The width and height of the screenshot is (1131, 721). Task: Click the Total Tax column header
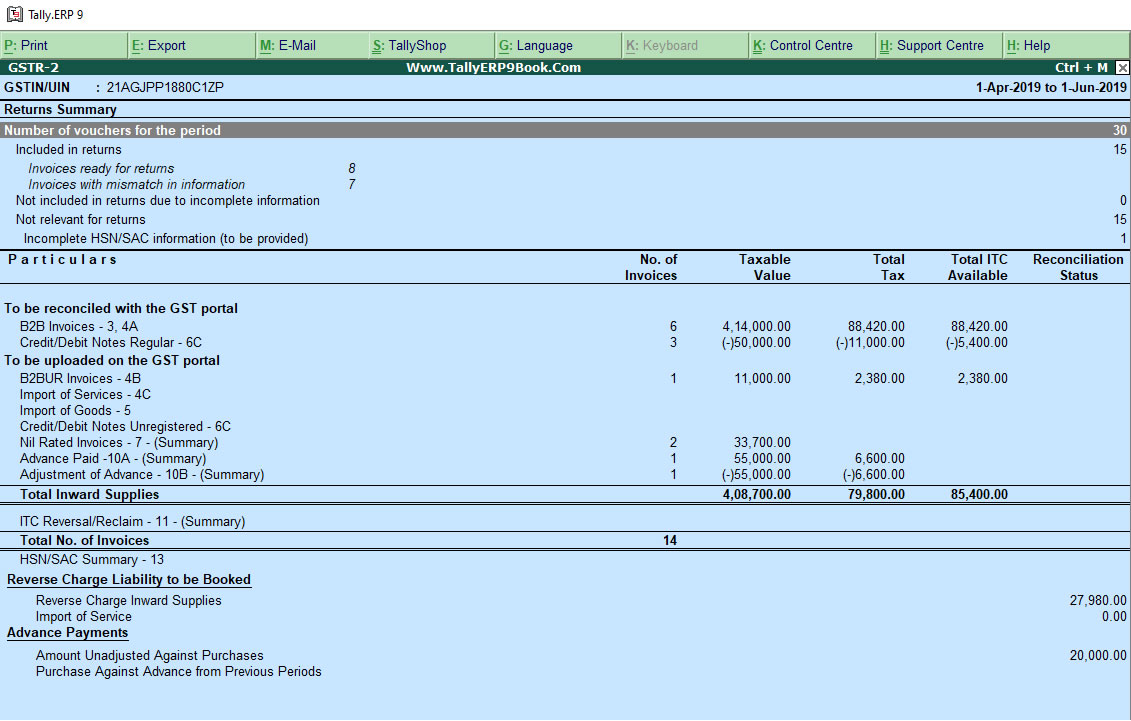click(x=889, y=267)
